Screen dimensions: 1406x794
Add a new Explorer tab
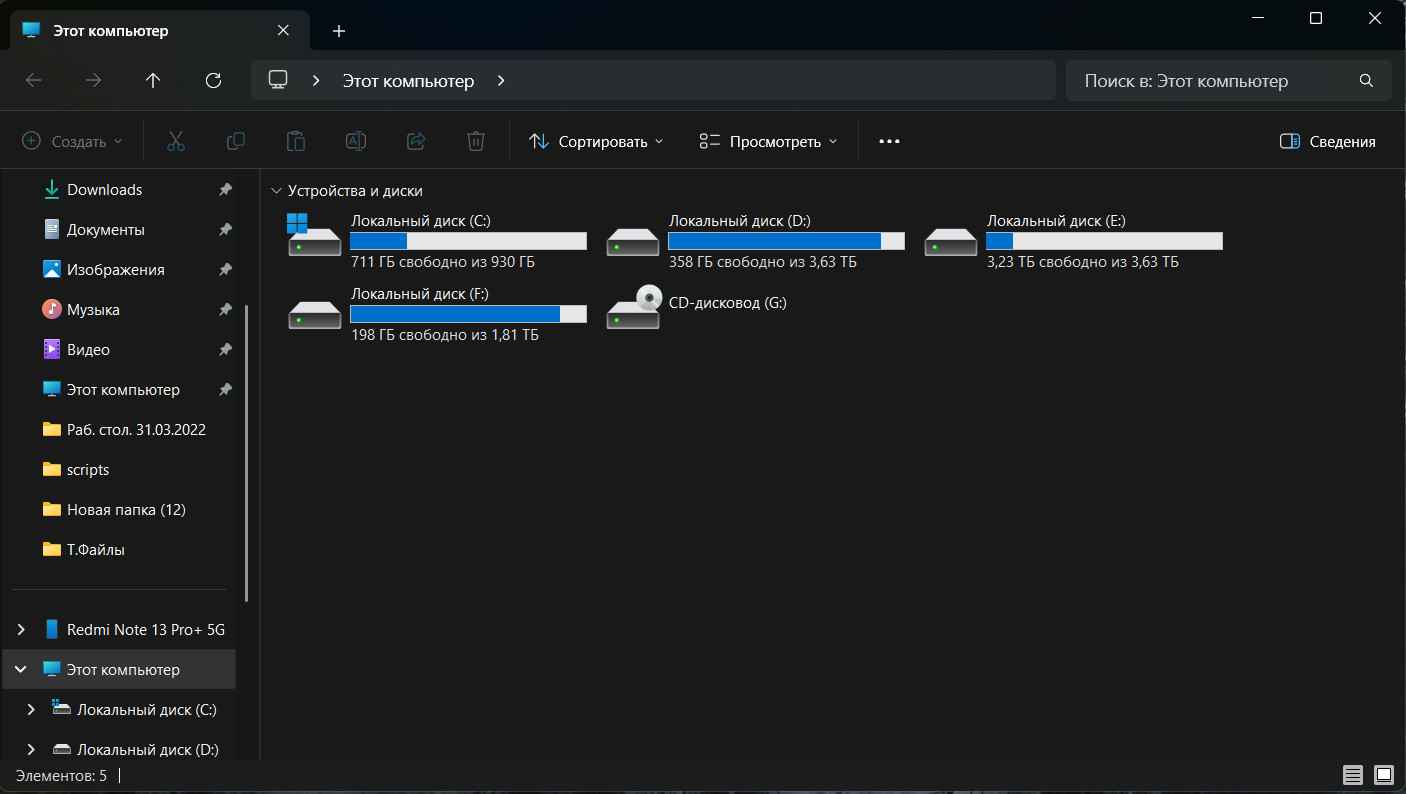[x=339, y=31]
